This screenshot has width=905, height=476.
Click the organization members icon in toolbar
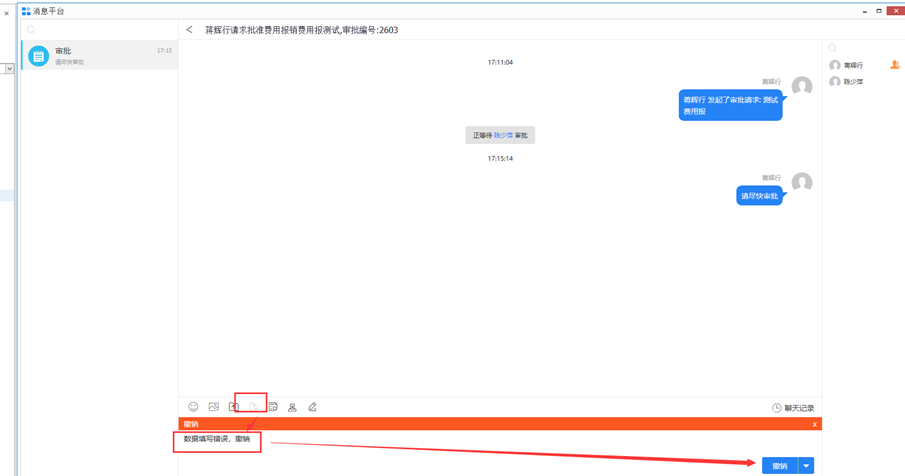point(292,407)
